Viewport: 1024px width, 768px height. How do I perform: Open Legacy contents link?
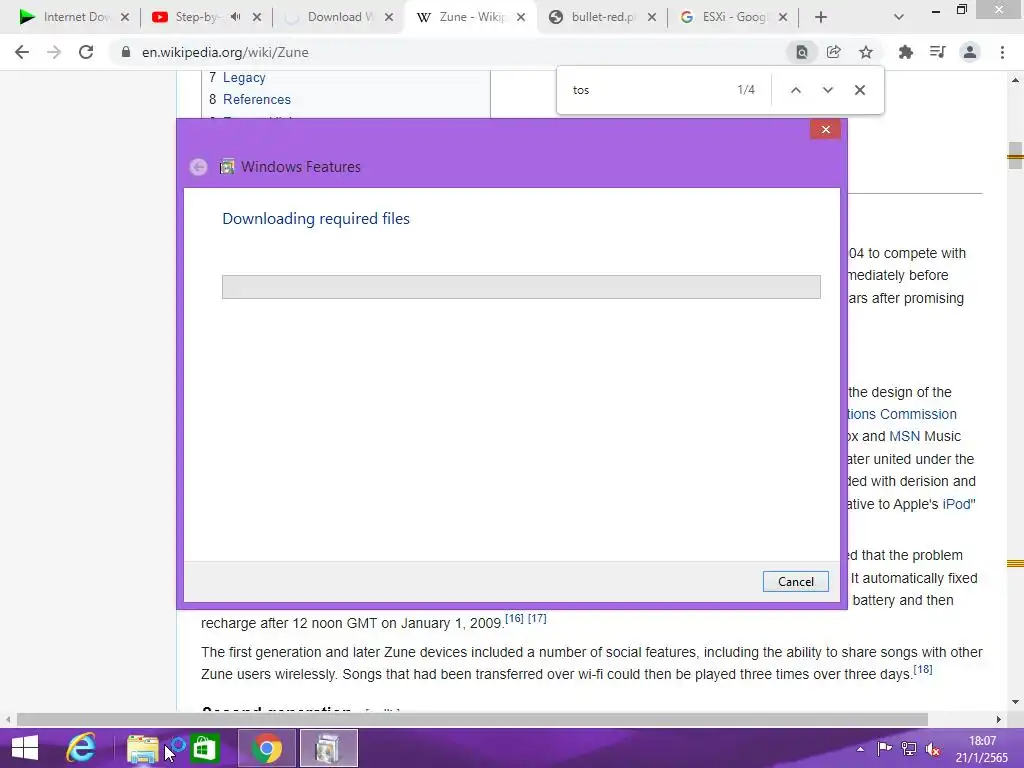[244, 78]
